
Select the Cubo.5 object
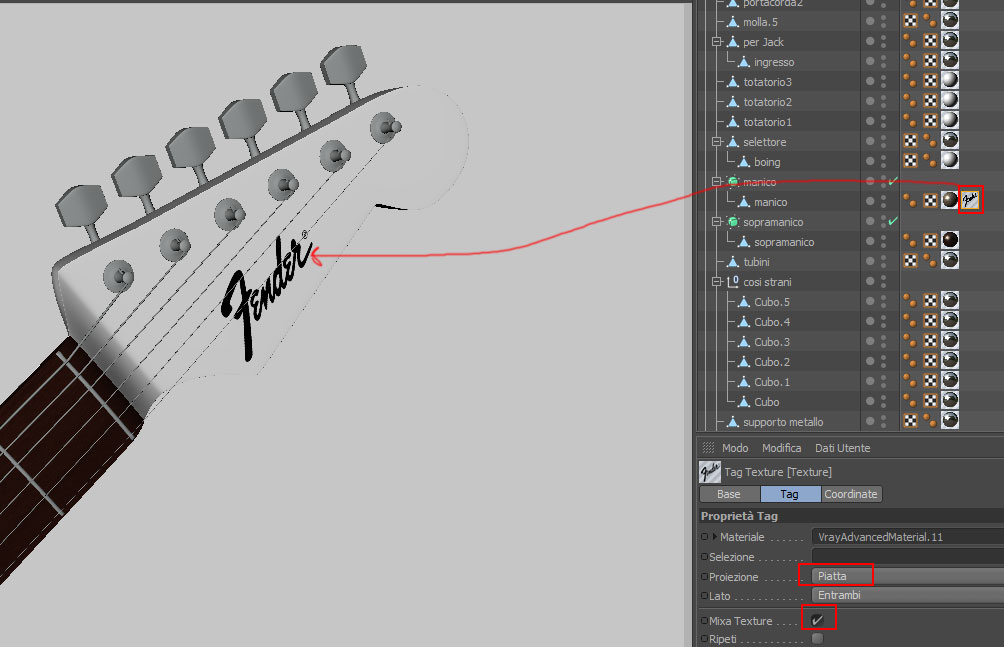pyautogui.click(x=772, y=302)
